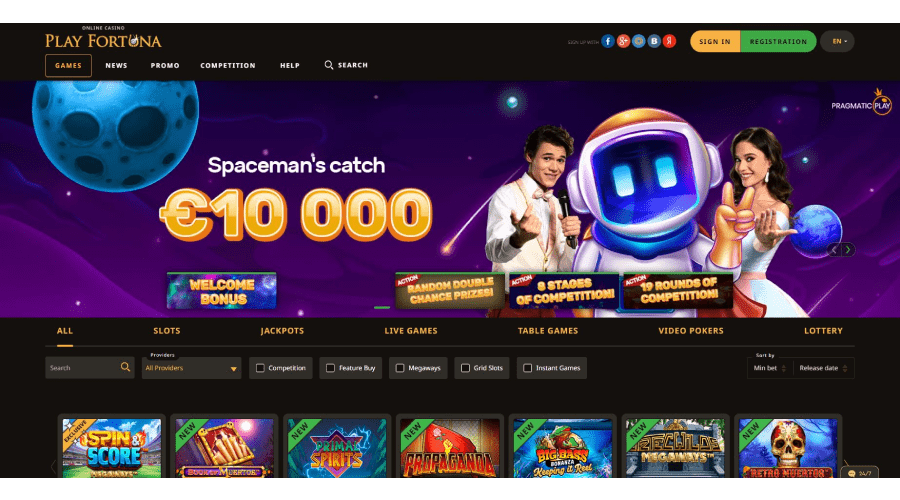Open the 24/7 live chat icon
The image size is (900, 500).
point(851,474)
